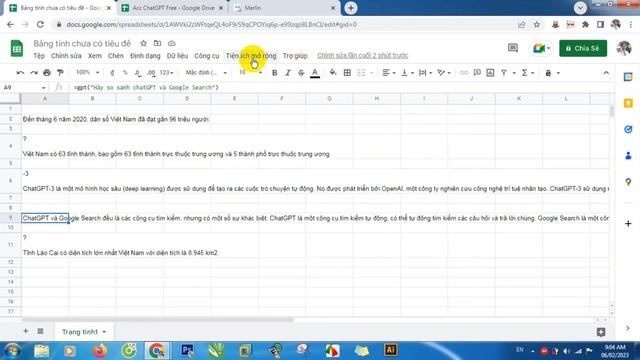The image size is (640, 360).
Task: Add a new sheet with the plus
Action: pos(26,331)
